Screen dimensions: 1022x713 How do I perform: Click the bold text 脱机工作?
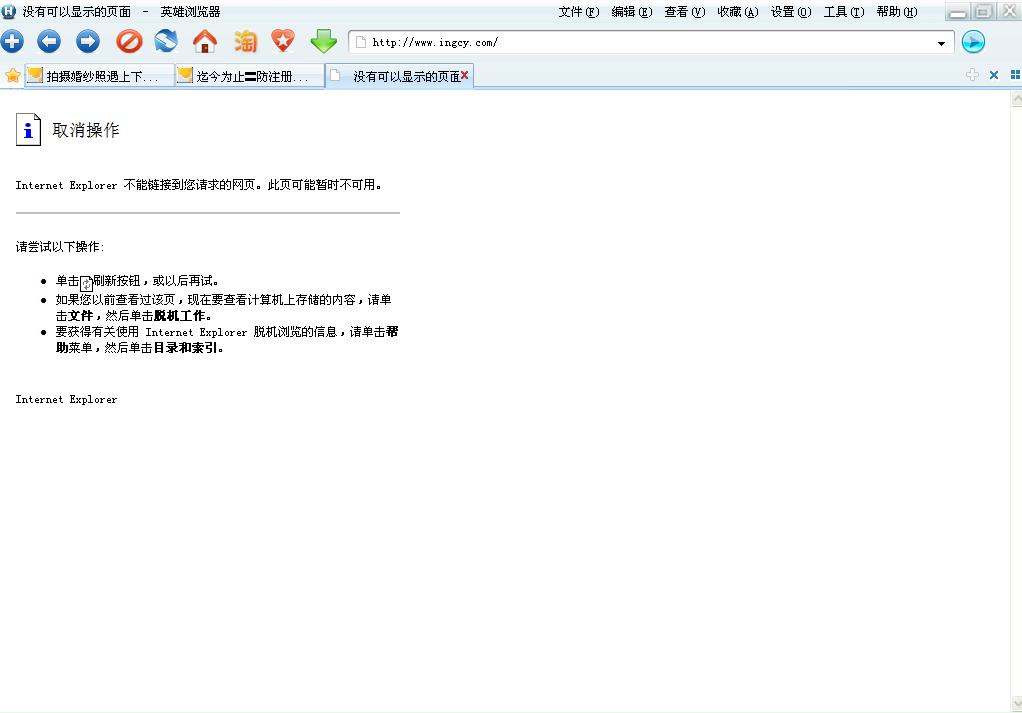(x=179, y=315)
